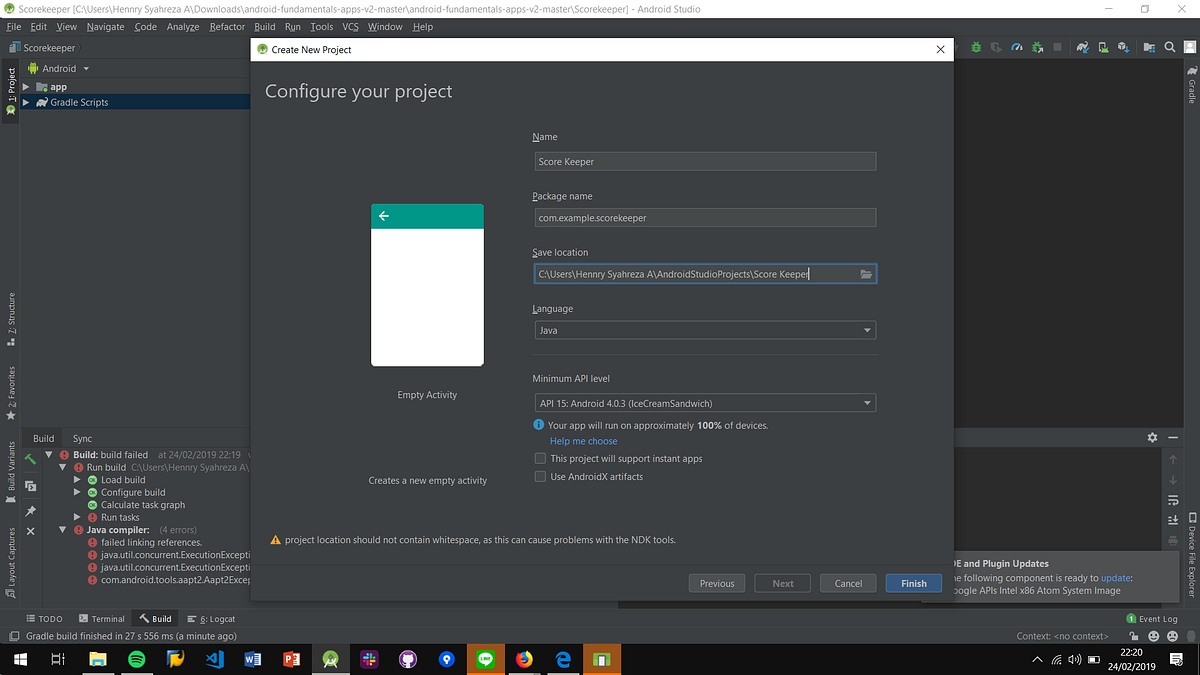The height and width of the screenshot is (675, 1200).
Task: Open Visual Studio Code from taskbar
Action: pyautogui.click(x=214, y=660)
